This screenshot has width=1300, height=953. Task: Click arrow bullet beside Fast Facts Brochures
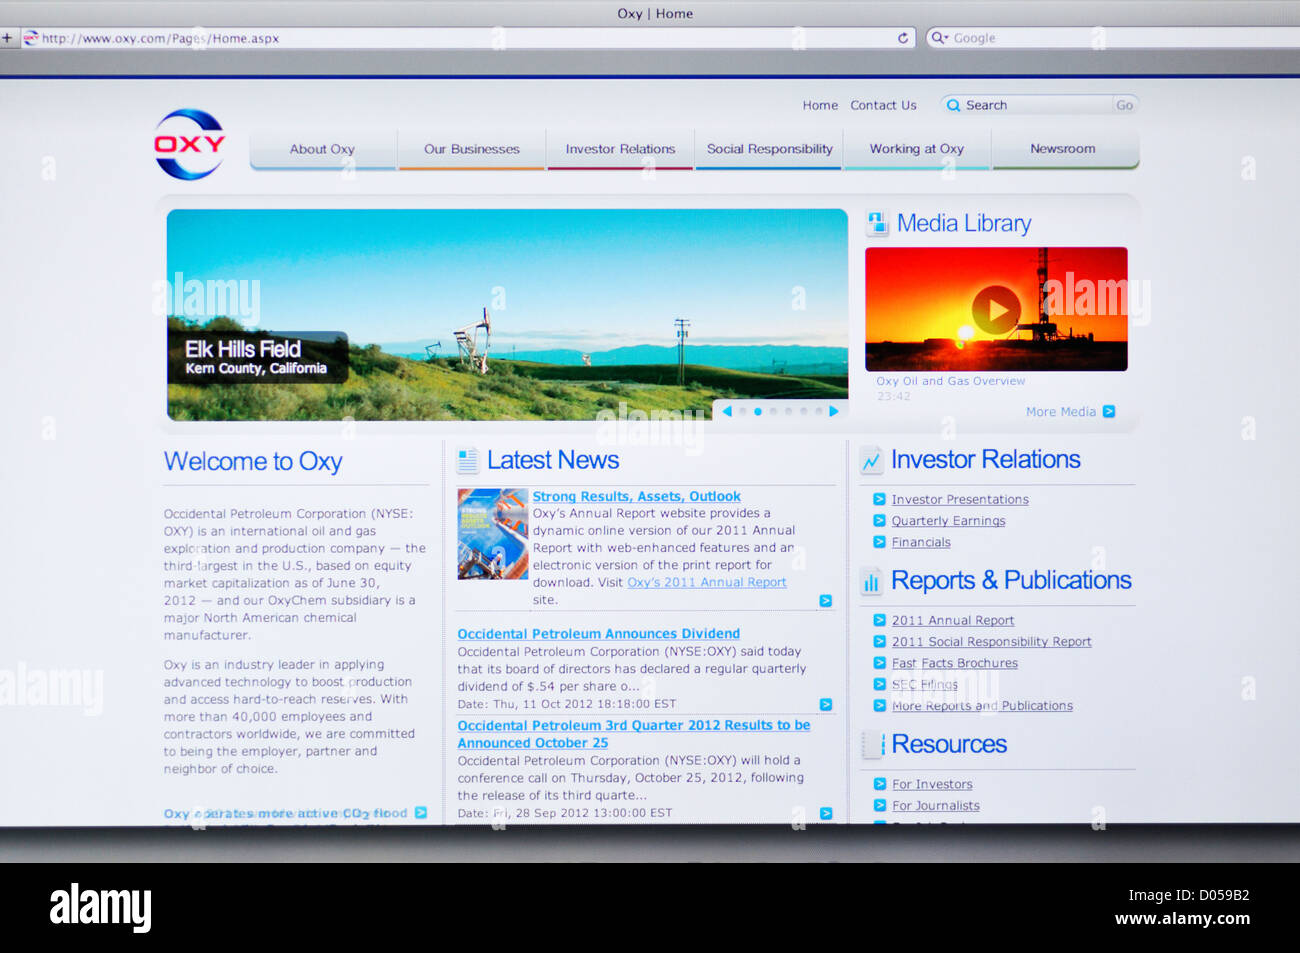click(x=879, y=663)
